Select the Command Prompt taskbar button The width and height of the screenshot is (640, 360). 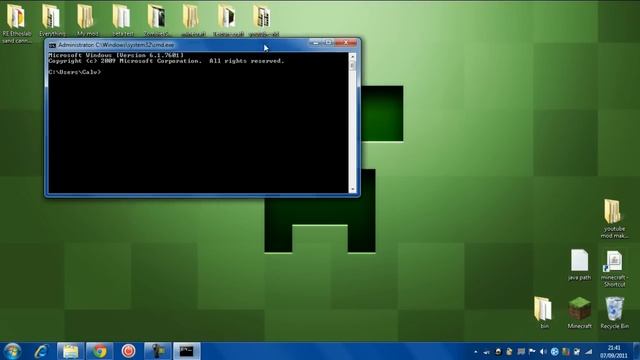[187, 351]
